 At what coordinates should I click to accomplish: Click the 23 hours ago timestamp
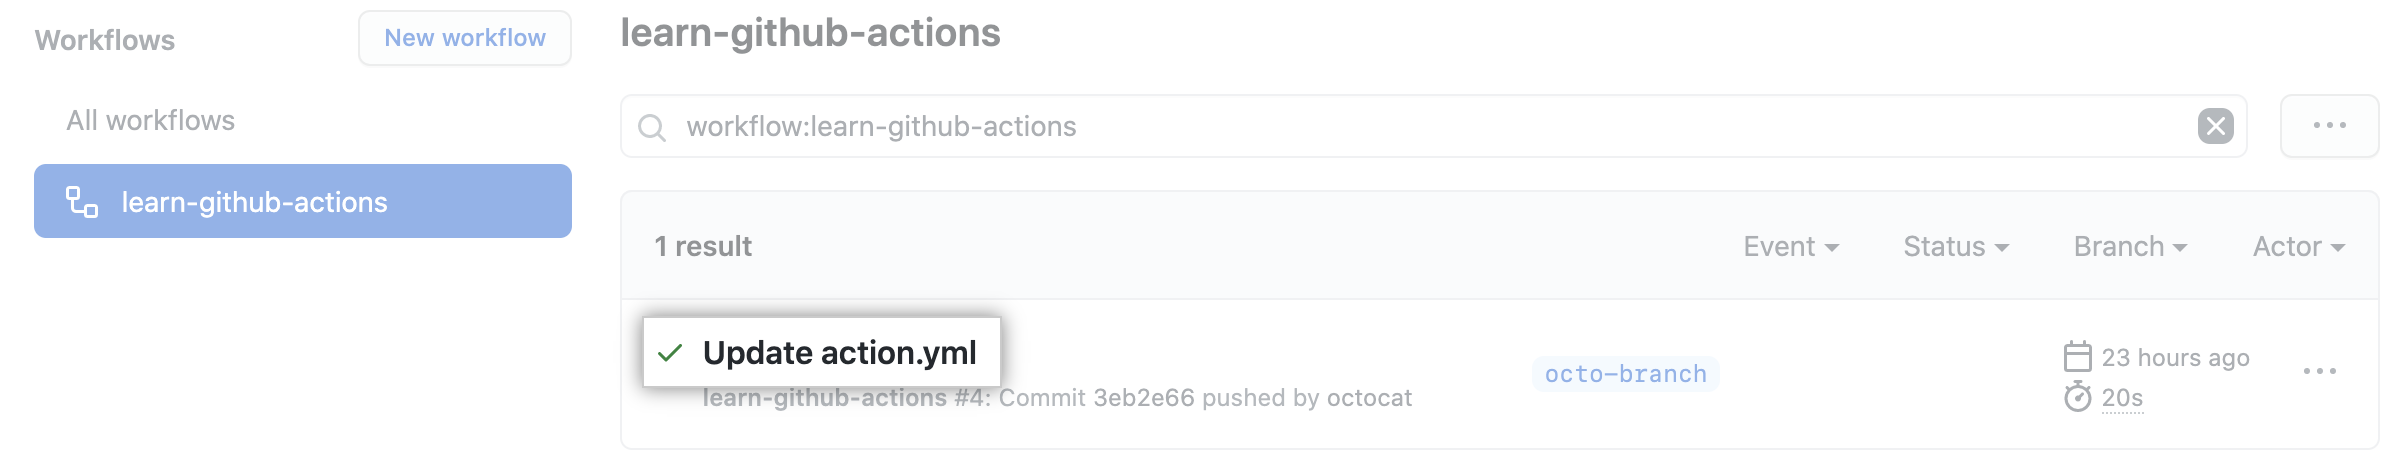pos(2175,358)
